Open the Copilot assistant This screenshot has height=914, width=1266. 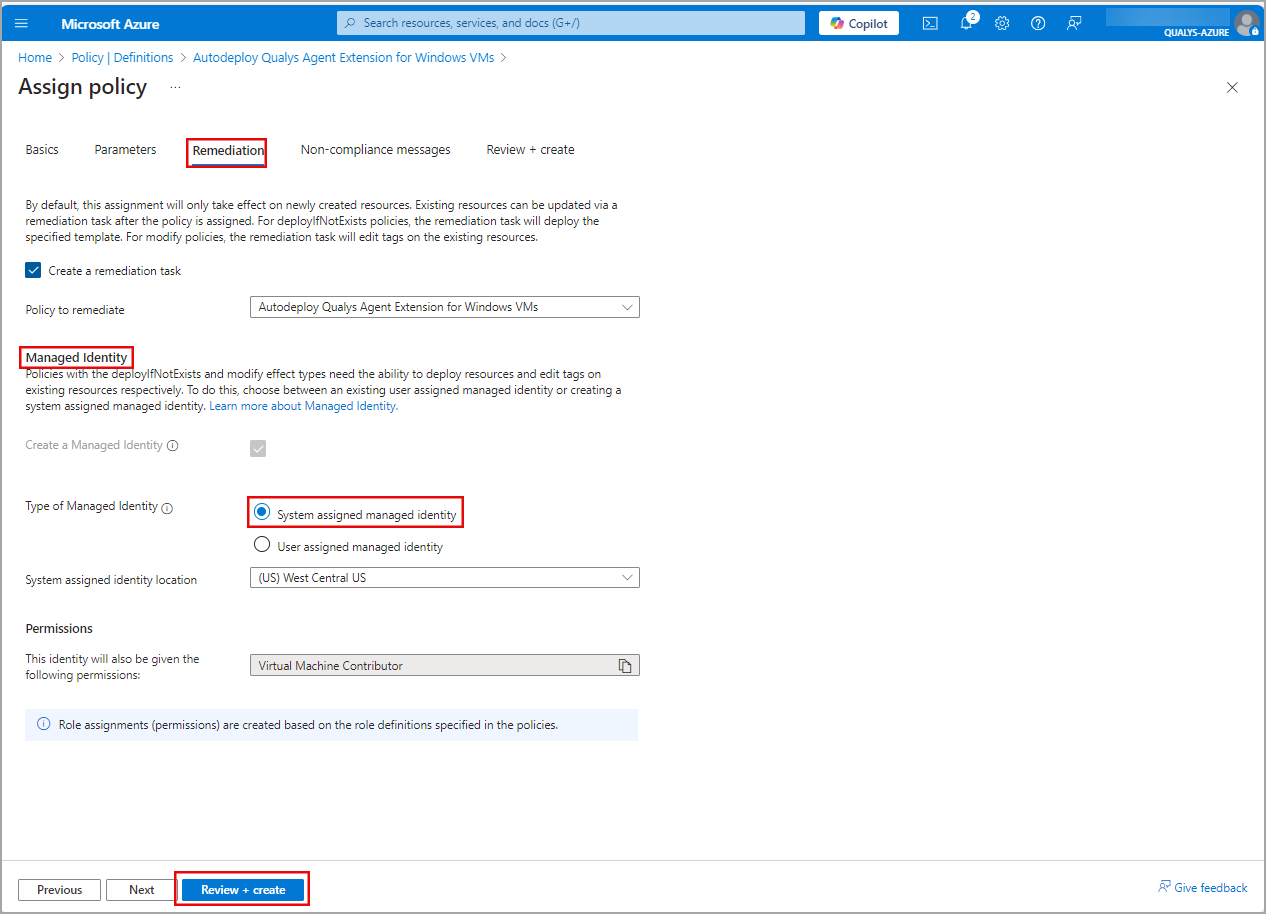click(x=858, y=23)
